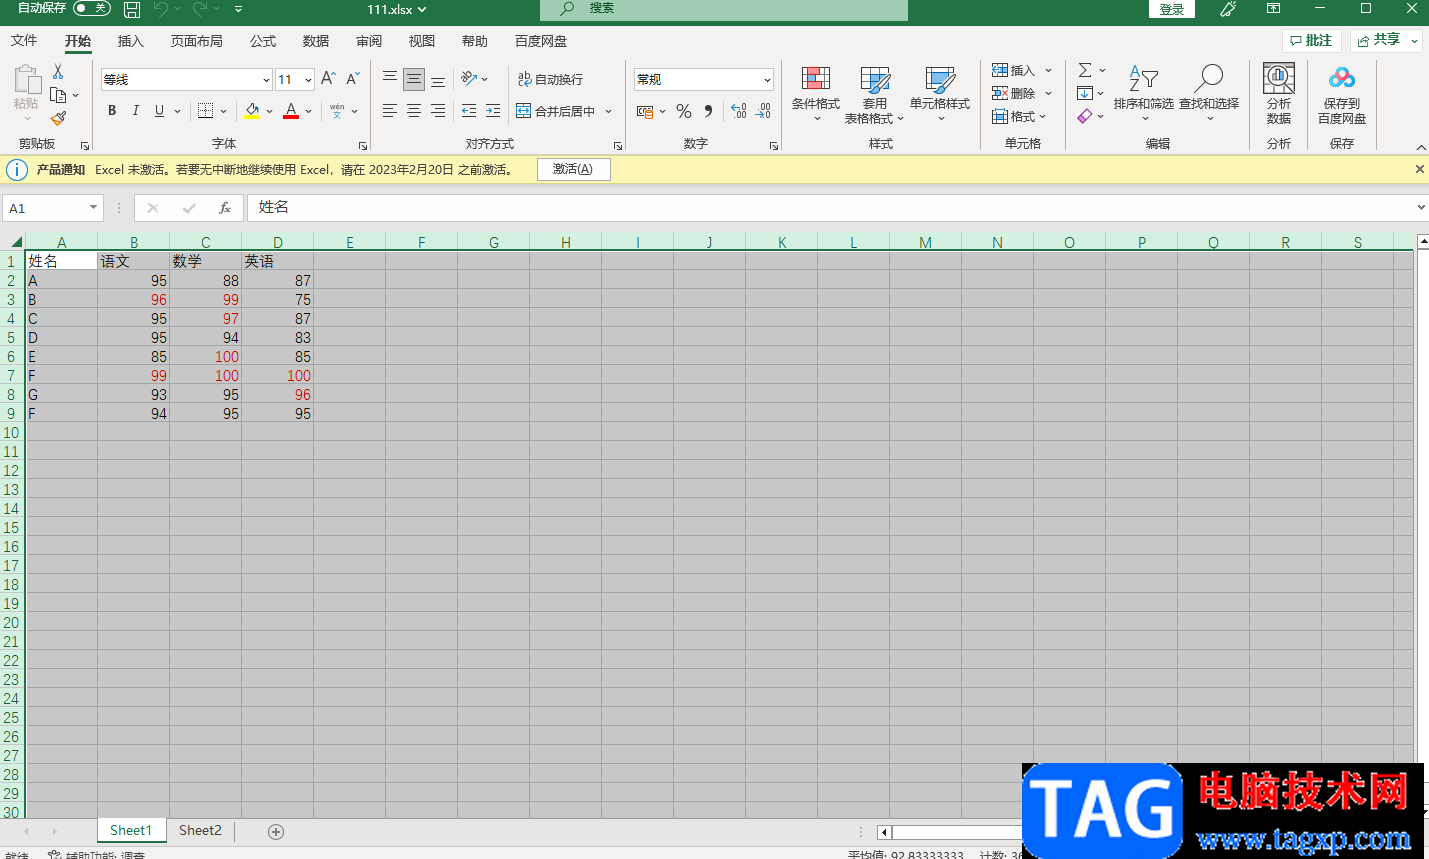Toggle Underline formatting
Screen dimensions: 1429x859
(159, 111)
